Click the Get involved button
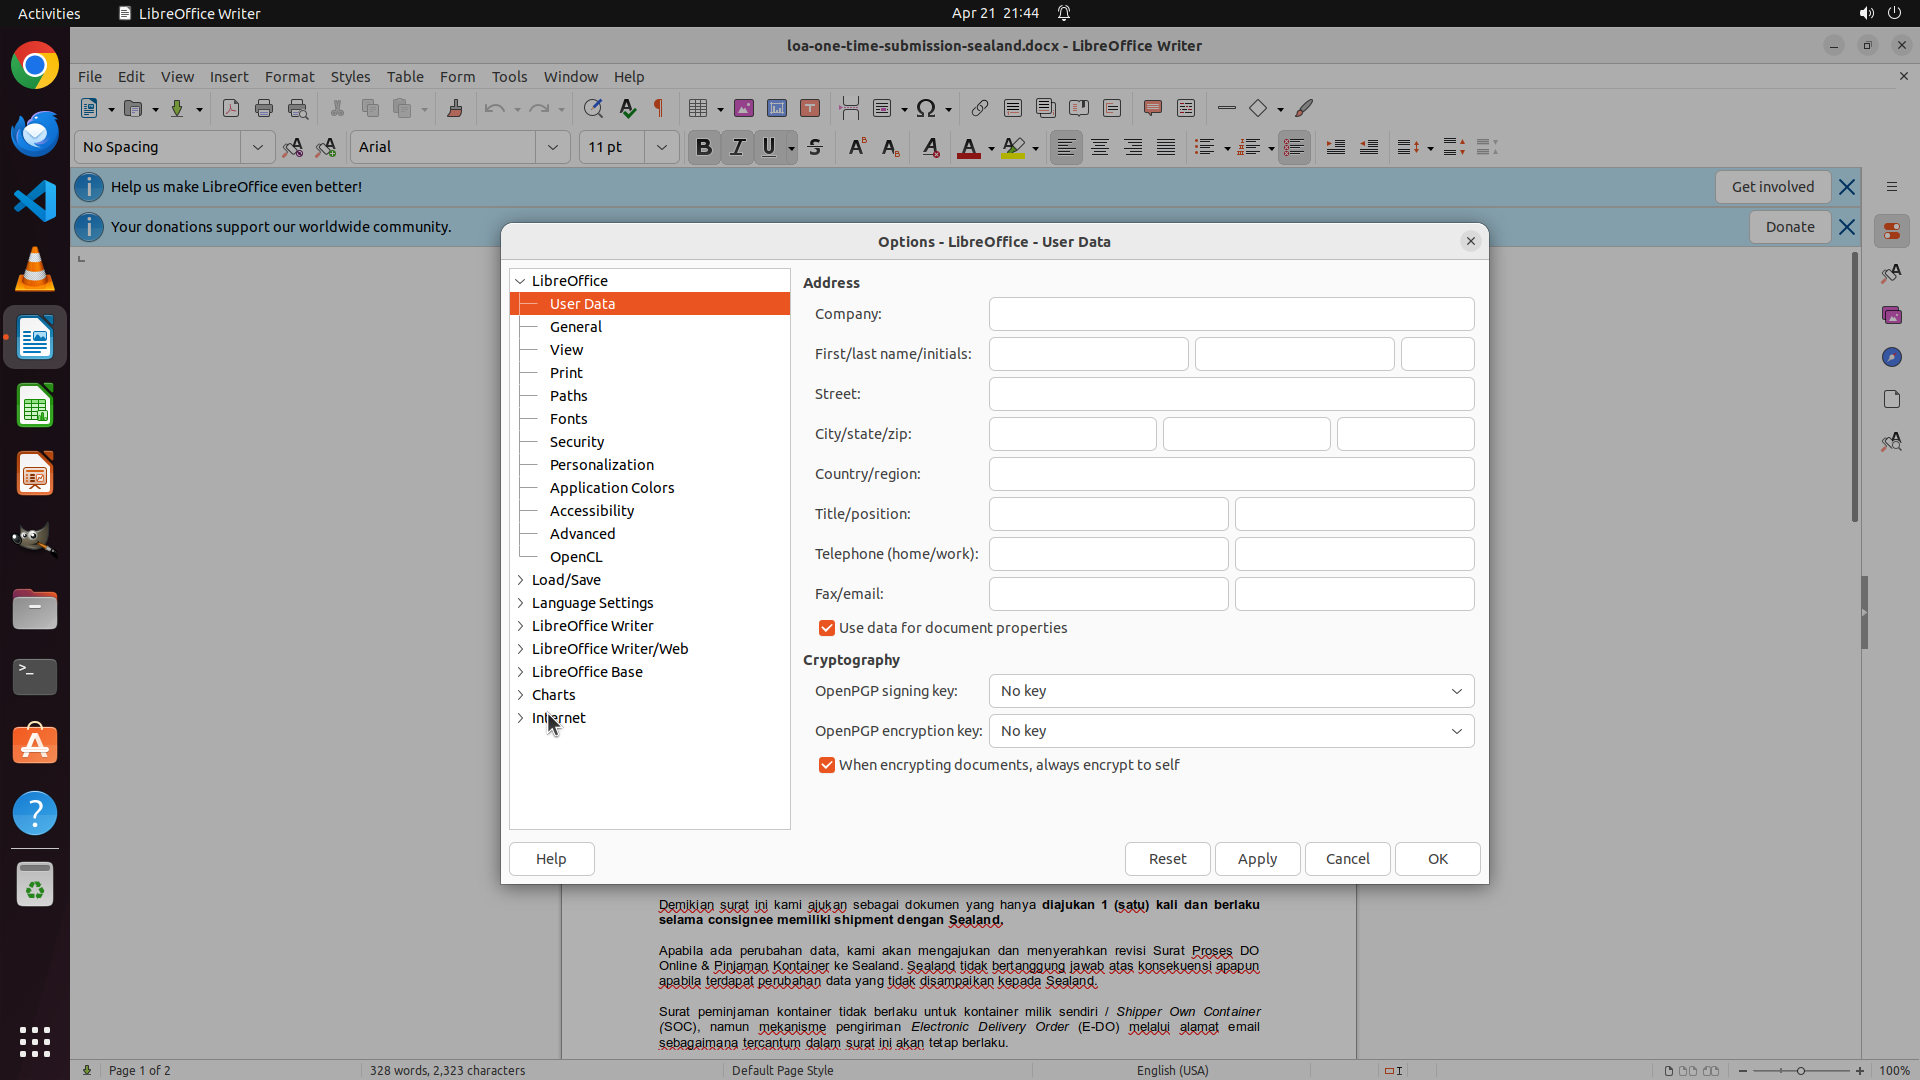1920x1080 pixels. 1772,187
